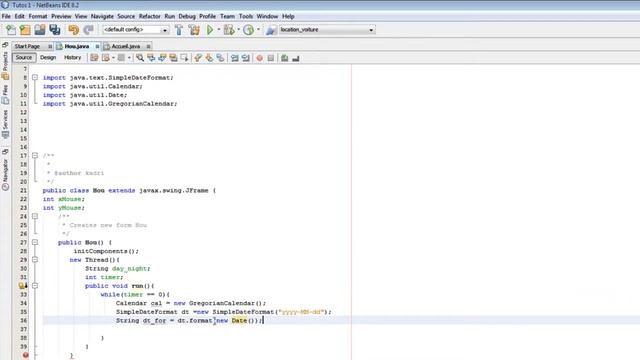Open the Profile Project arrow dropdown
This screenshot has height=360, width=640.
[x=258, y=30]
